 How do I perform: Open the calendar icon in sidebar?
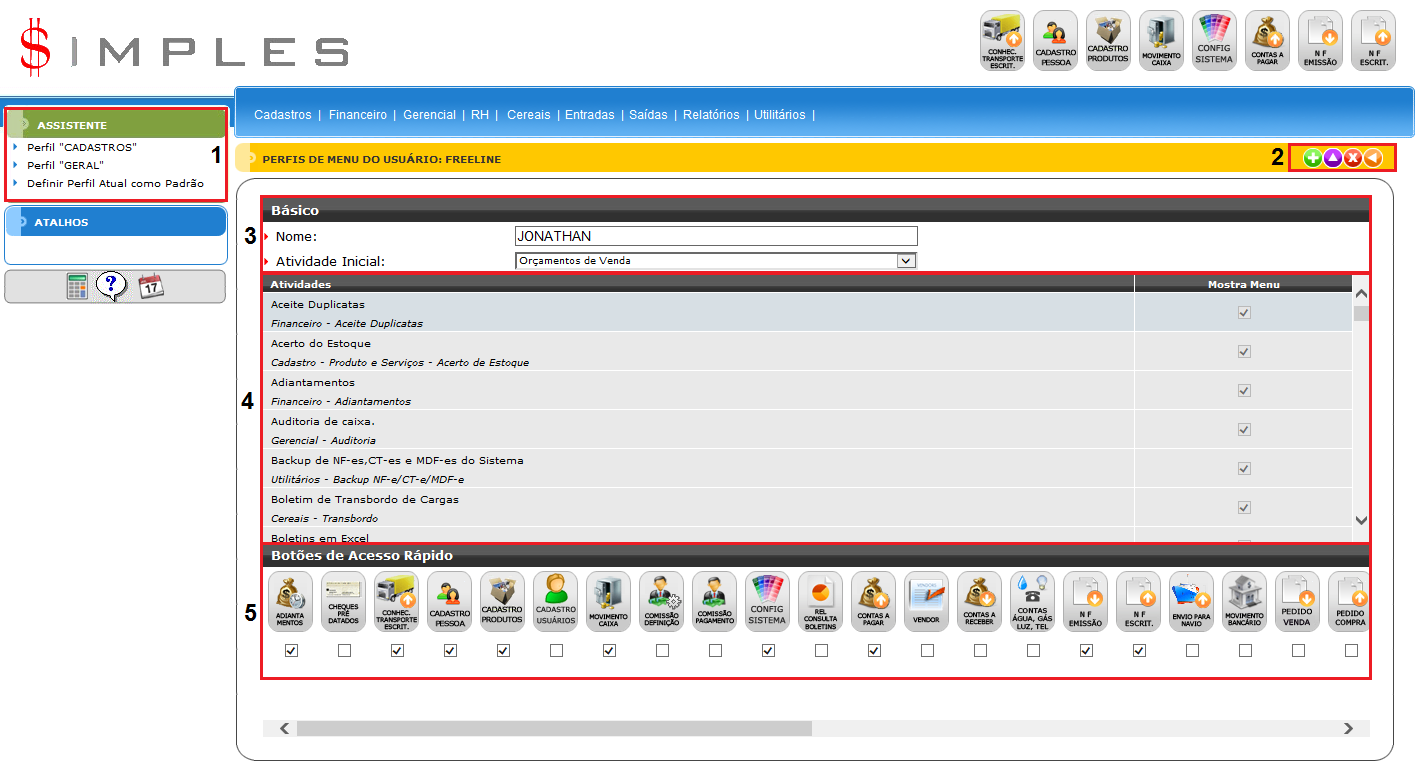[x=150, y=287]
